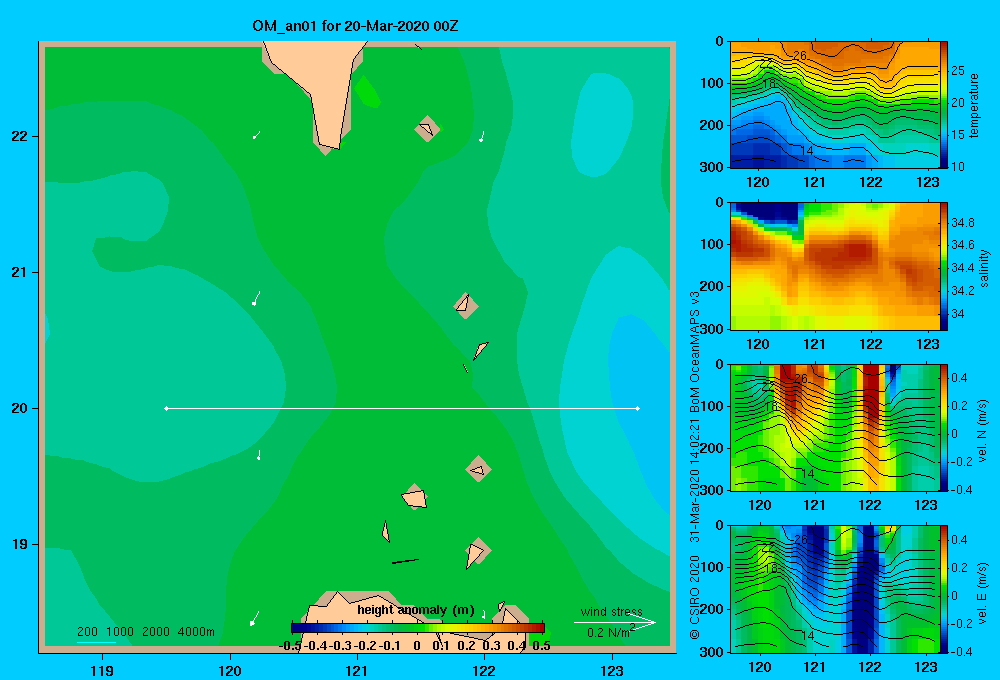Image resolution: width=1000 pixels, height=680 pixels.
Task: Click depth label 300 on temperature panel
Action: (x=712, y=167)
